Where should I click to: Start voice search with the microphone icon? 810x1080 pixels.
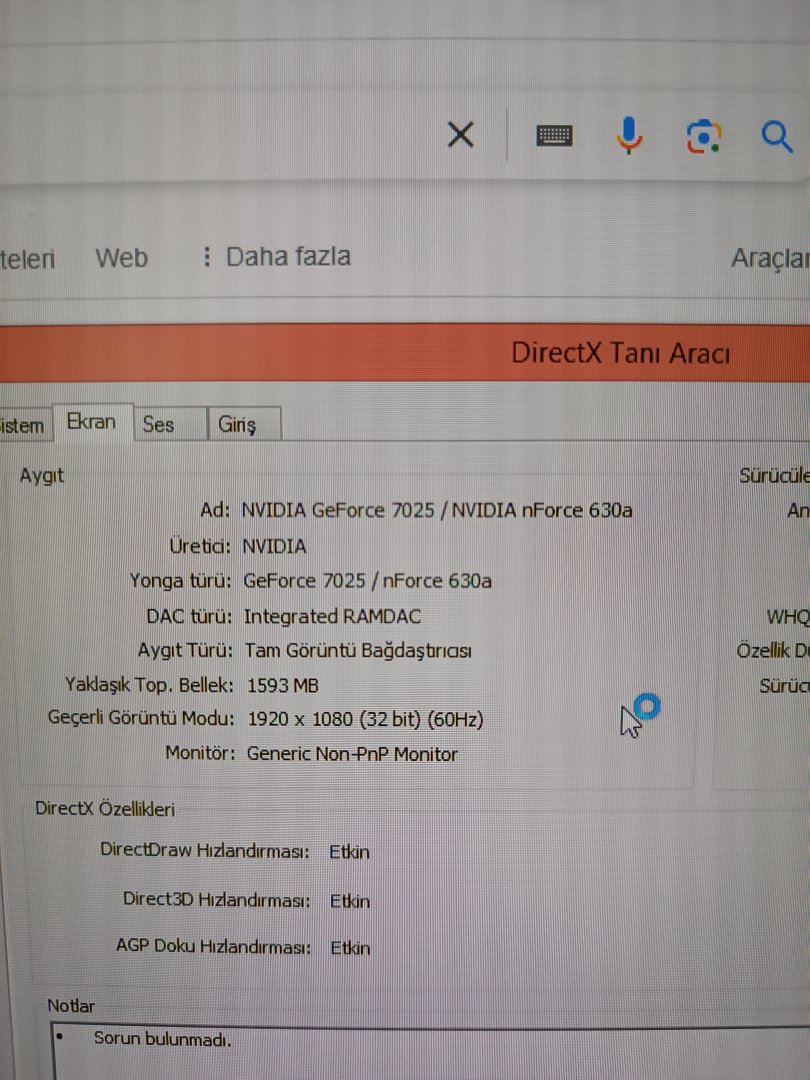[629, 135]
